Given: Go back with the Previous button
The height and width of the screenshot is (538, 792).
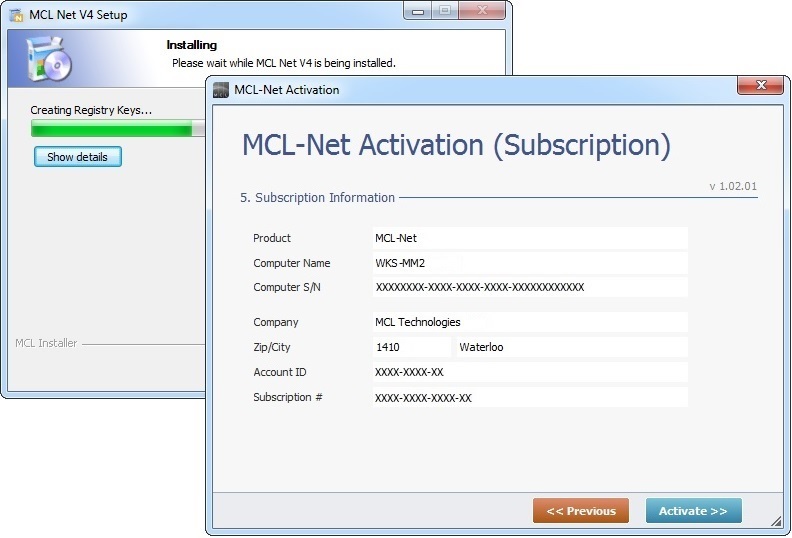Looking at the screenshot, I should [581, 511].
